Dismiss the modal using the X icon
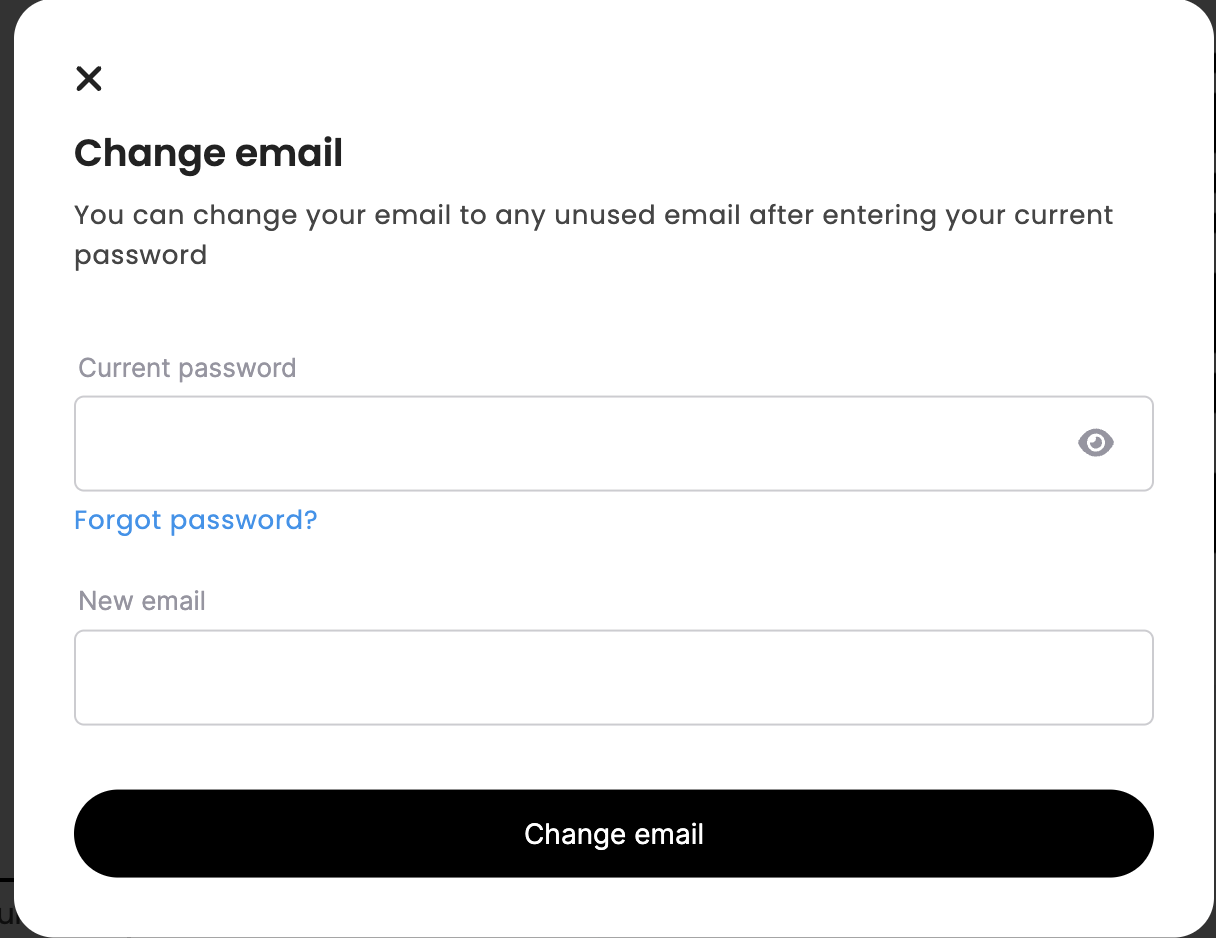This screenshot has height=938, width=1216. click(x=89, y=78)
